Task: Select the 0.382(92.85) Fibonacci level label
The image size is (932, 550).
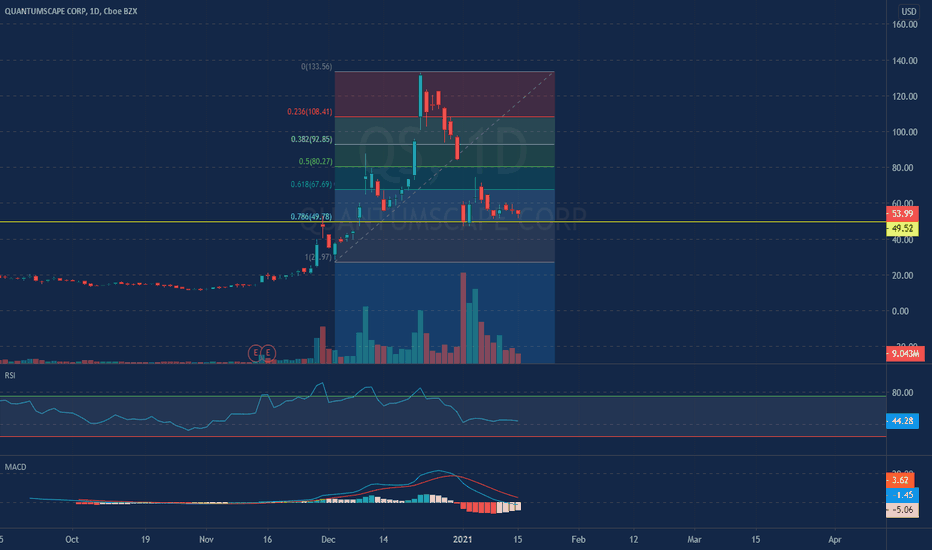Action: tap(311, 139)
